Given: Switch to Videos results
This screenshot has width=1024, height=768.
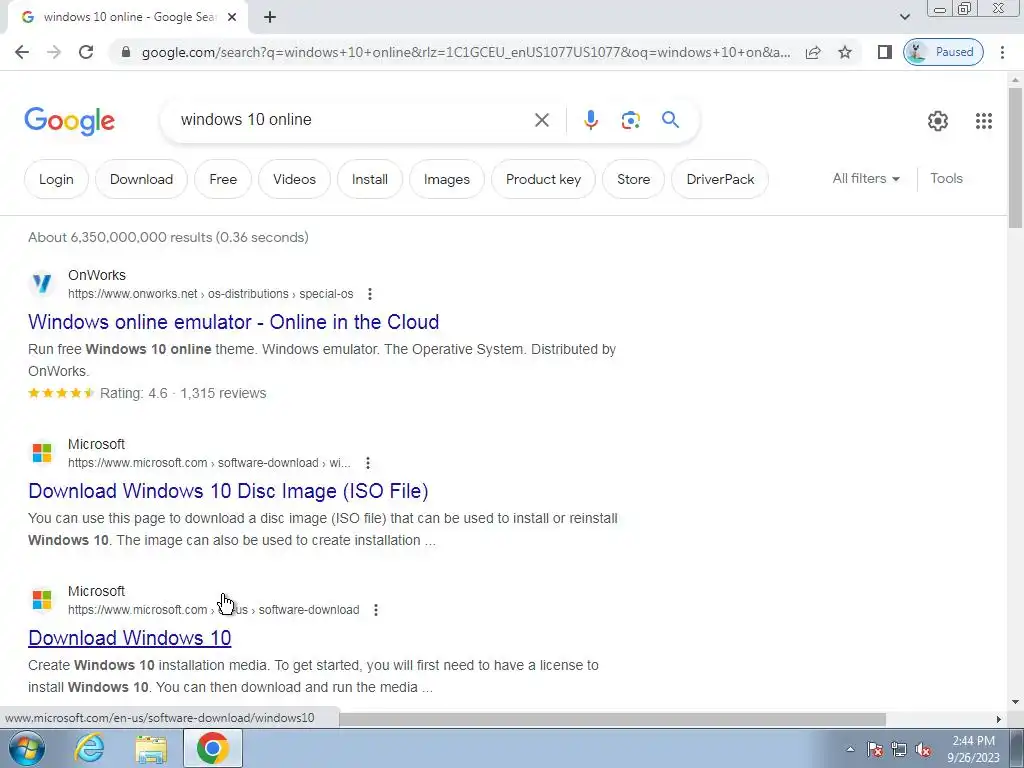Looking at the screenshot, I should pos(294,179).
